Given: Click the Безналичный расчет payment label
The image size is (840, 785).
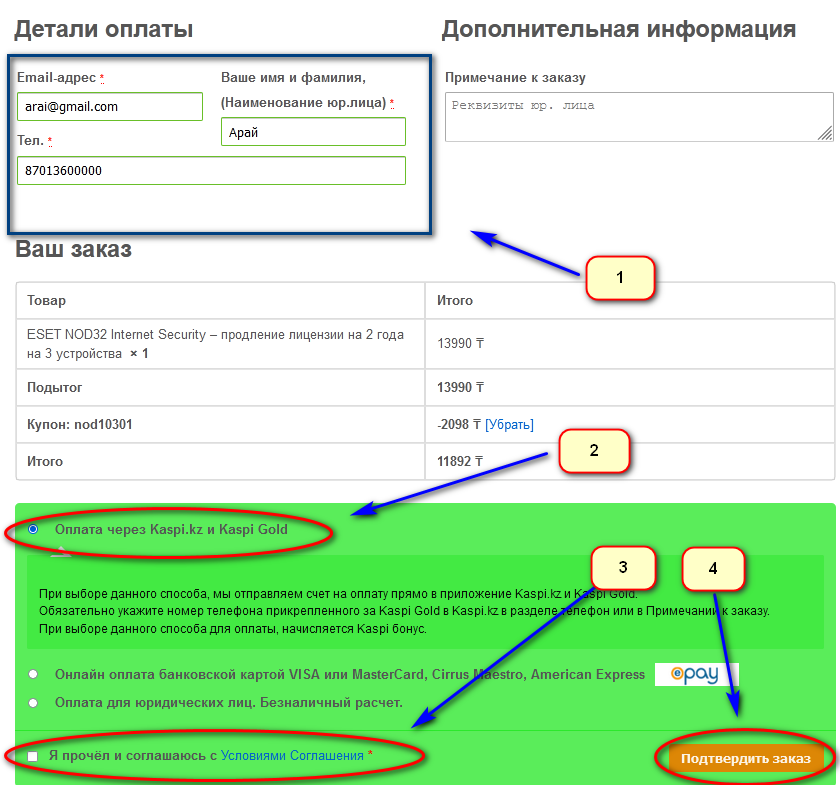Looking at the screenshot, I should click(x=229, y=702).
